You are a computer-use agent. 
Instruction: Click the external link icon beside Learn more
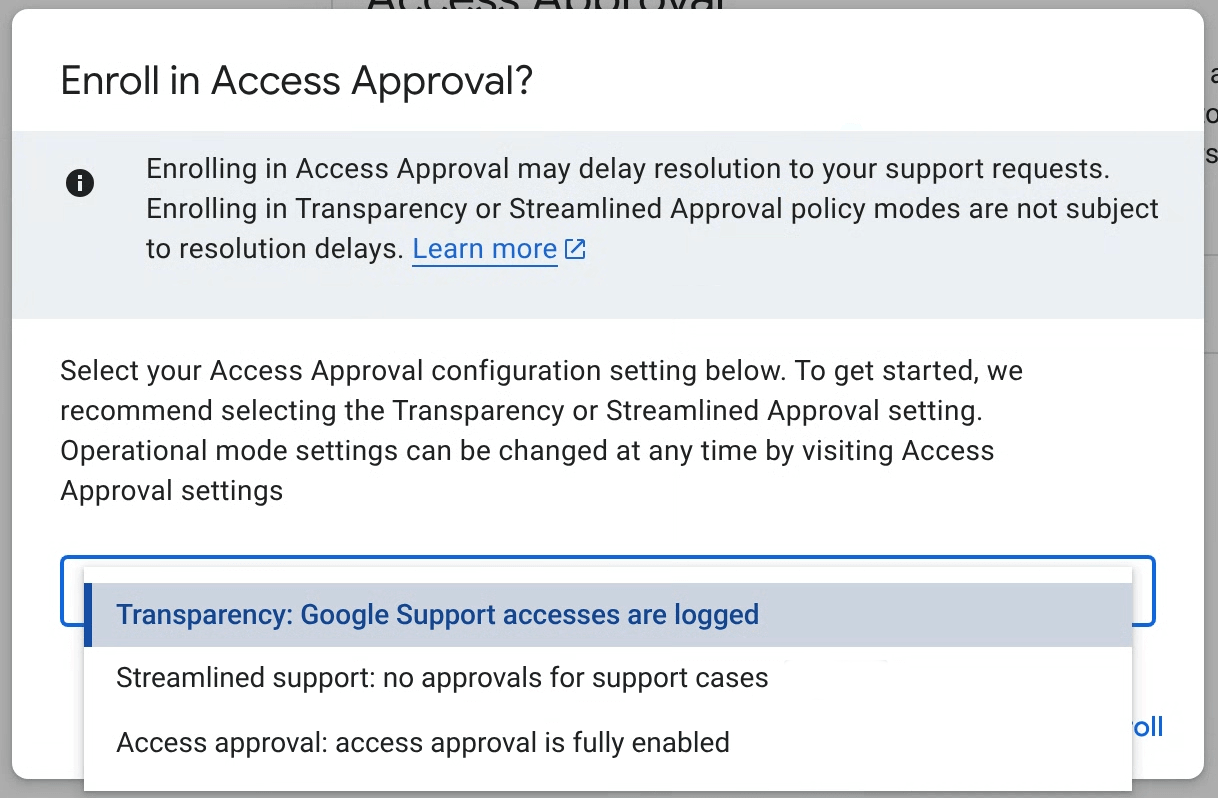point(574,247)
